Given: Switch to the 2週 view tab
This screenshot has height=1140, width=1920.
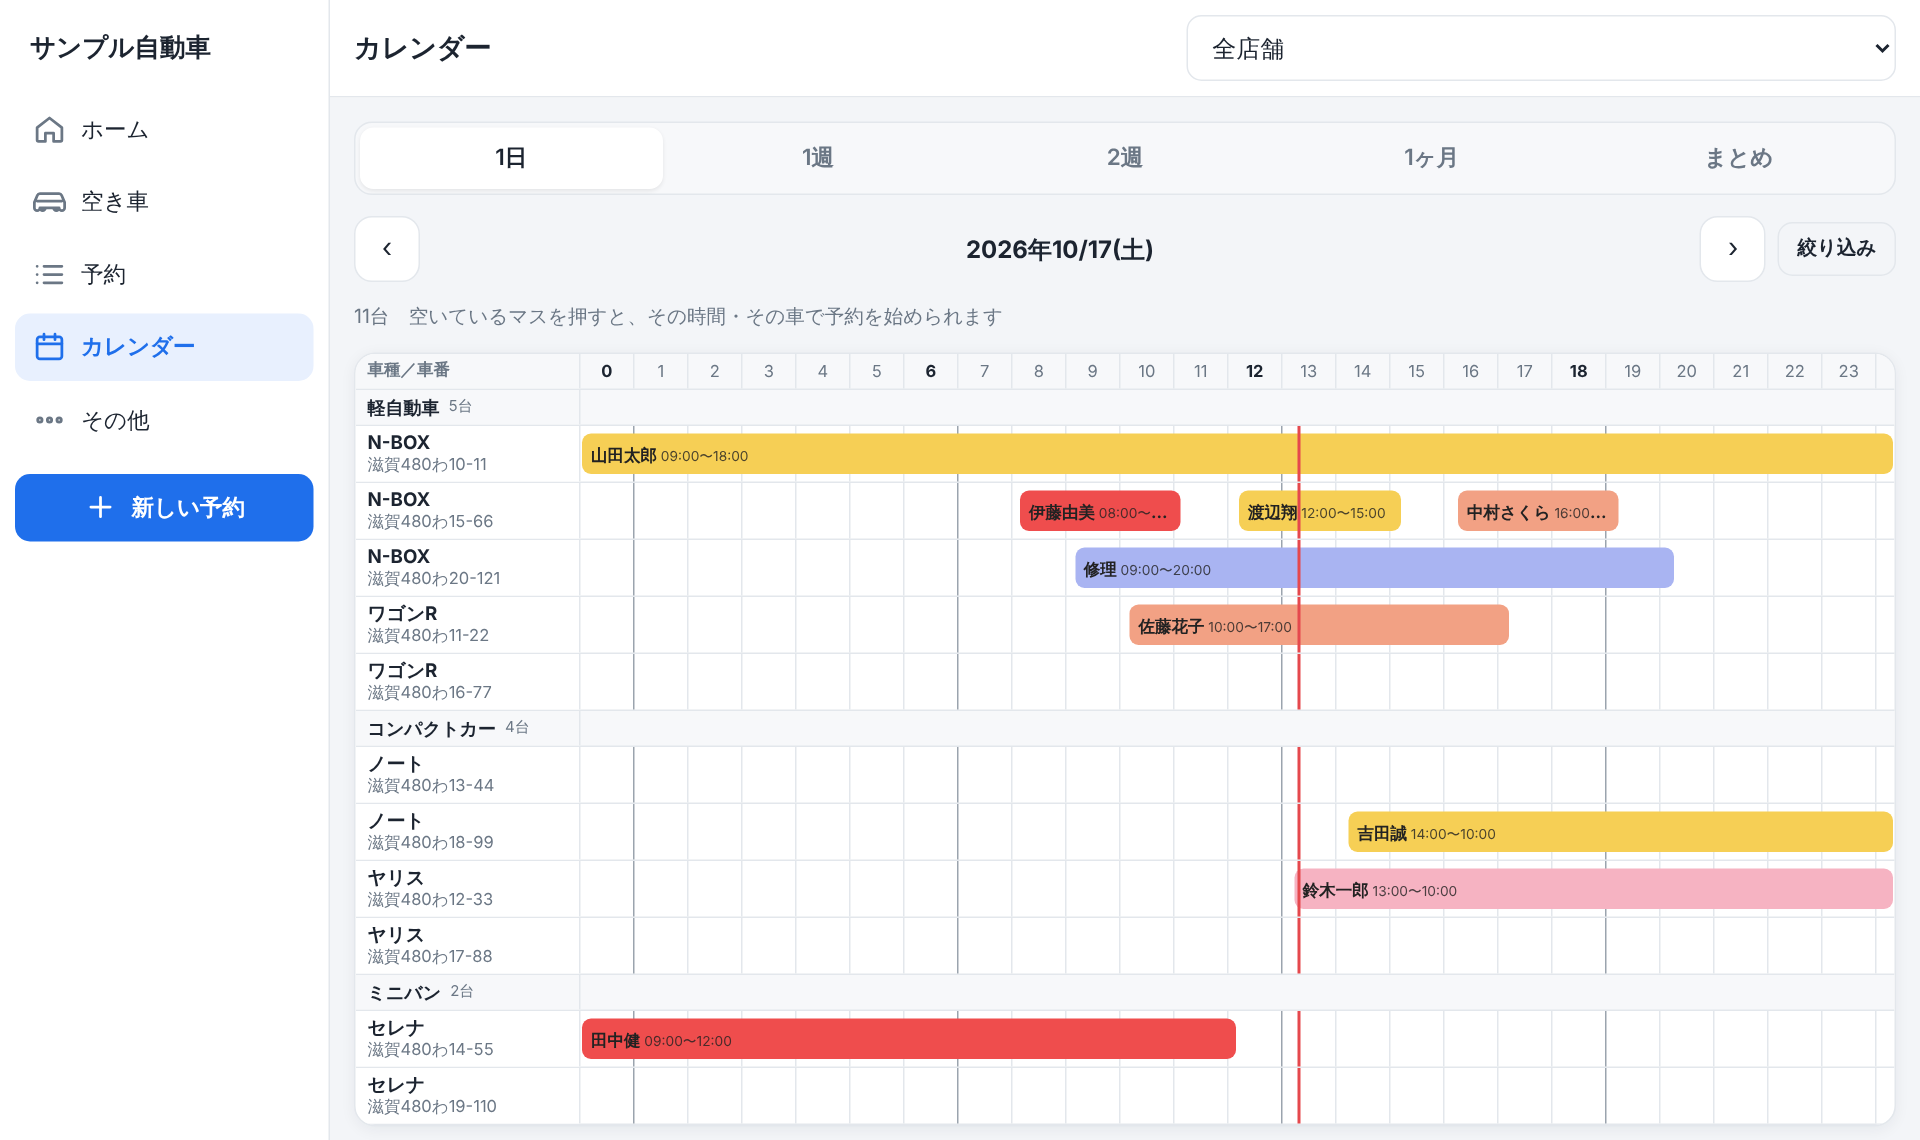Looking at the screenshot, I should [1124, 158].
